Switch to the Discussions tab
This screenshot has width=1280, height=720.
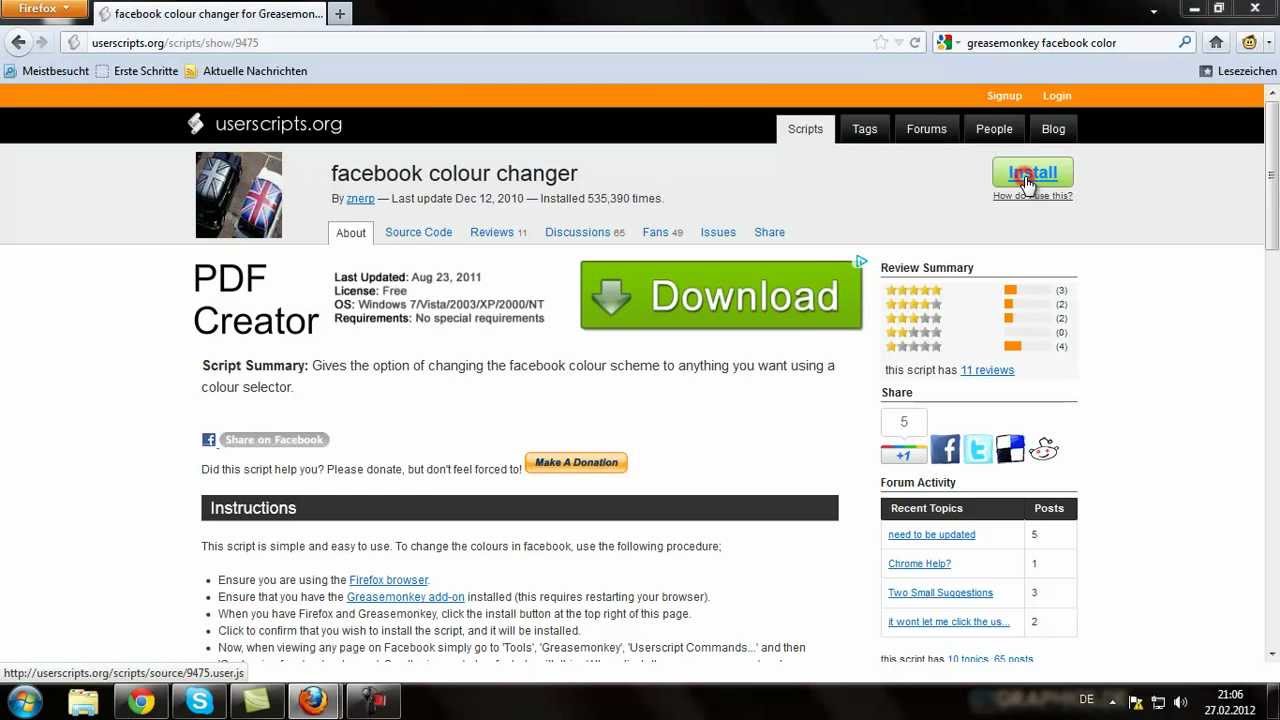tap(584, 232)
